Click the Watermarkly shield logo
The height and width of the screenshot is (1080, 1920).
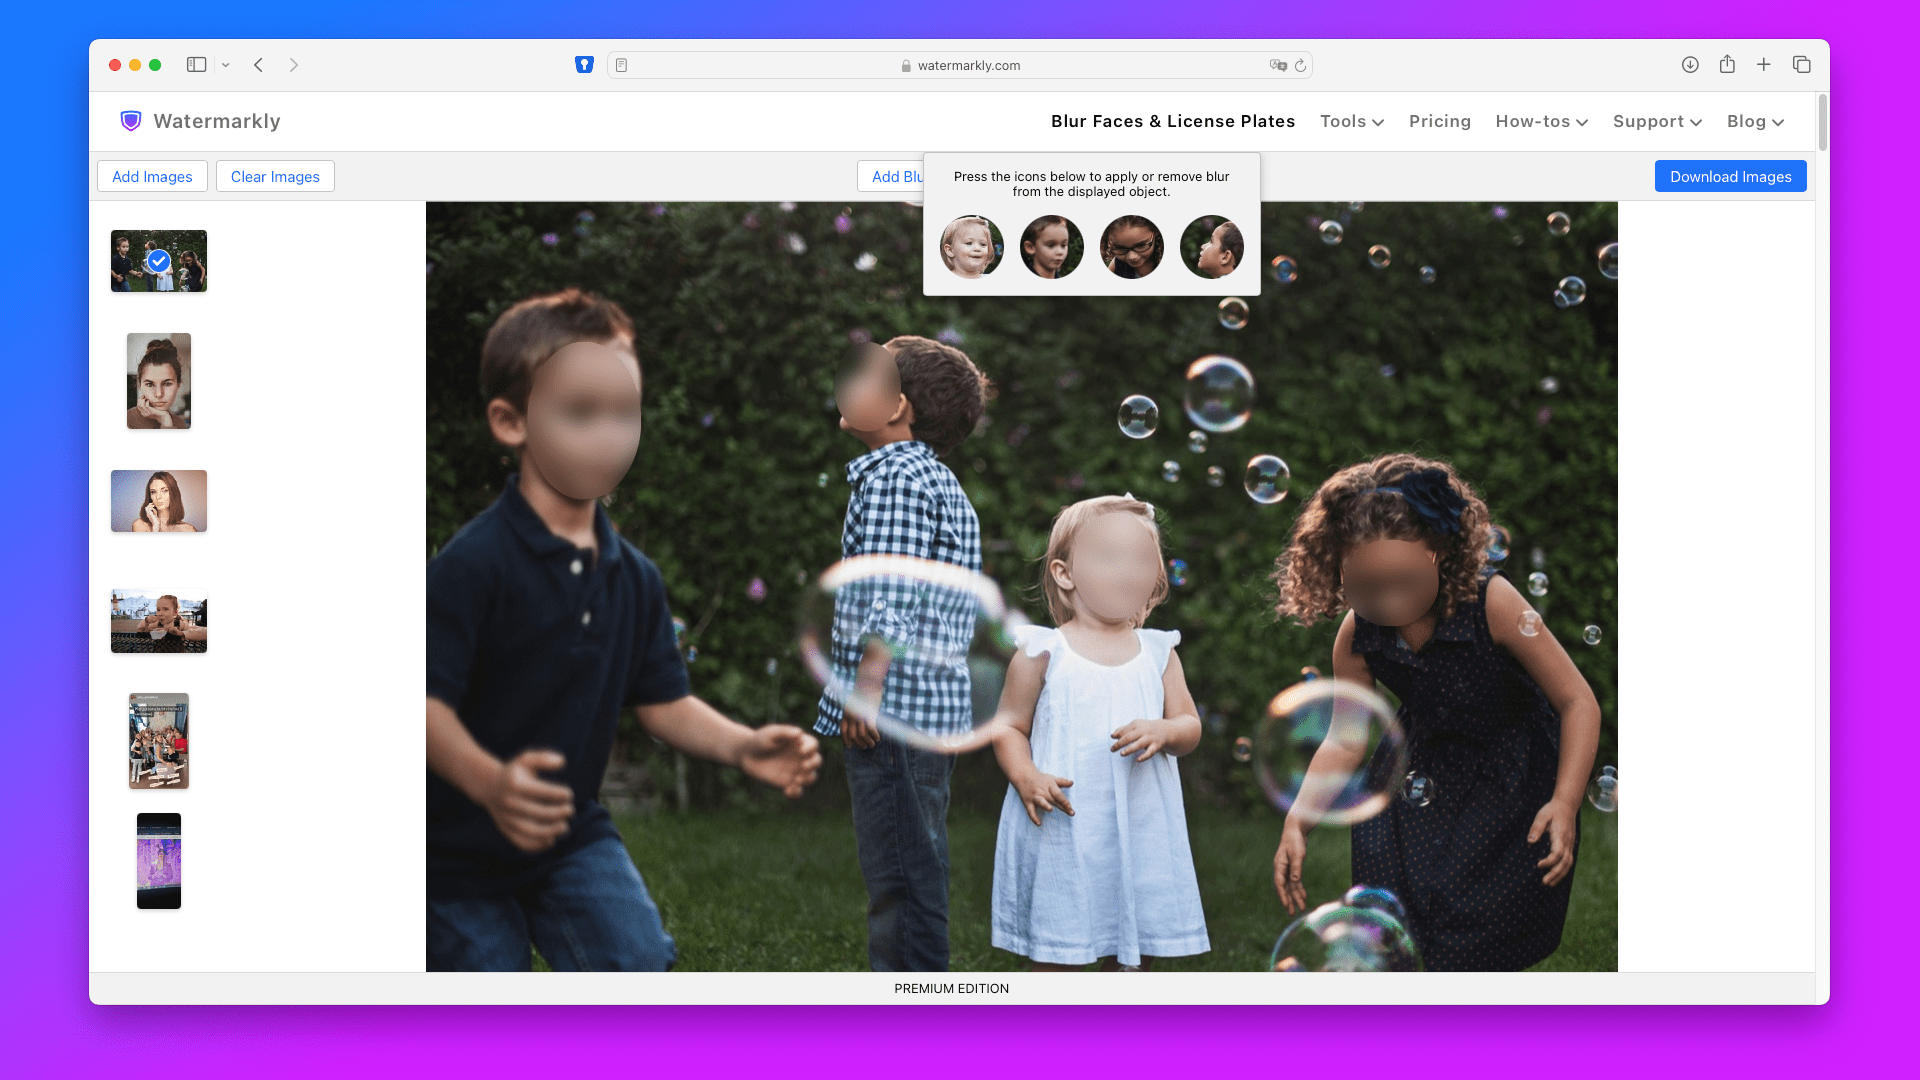click(x=131, y=120)
